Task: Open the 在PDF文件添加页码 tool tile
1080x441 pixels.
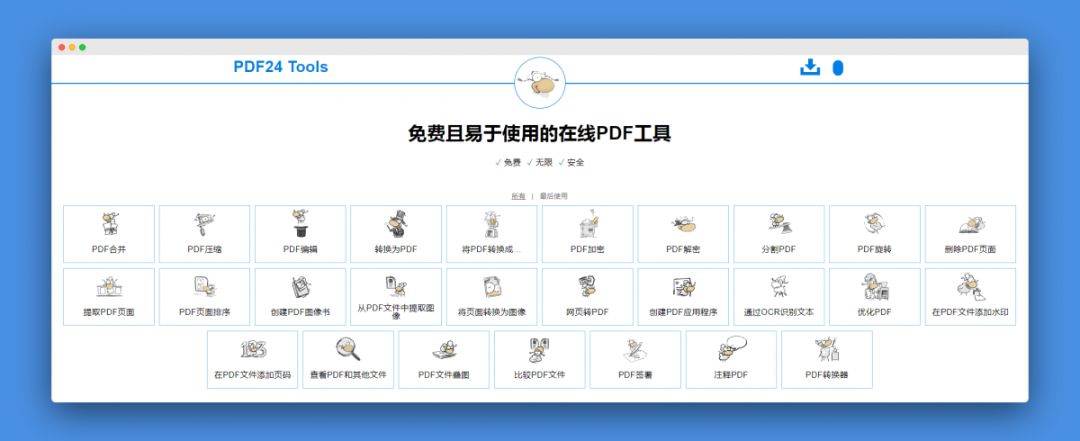Action: tap(253, 360)
